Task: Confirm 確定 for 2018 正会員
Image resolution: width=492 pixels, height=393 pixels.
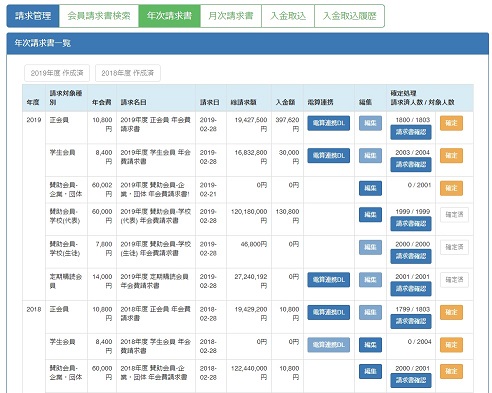Action: click(x=451, y=312)
